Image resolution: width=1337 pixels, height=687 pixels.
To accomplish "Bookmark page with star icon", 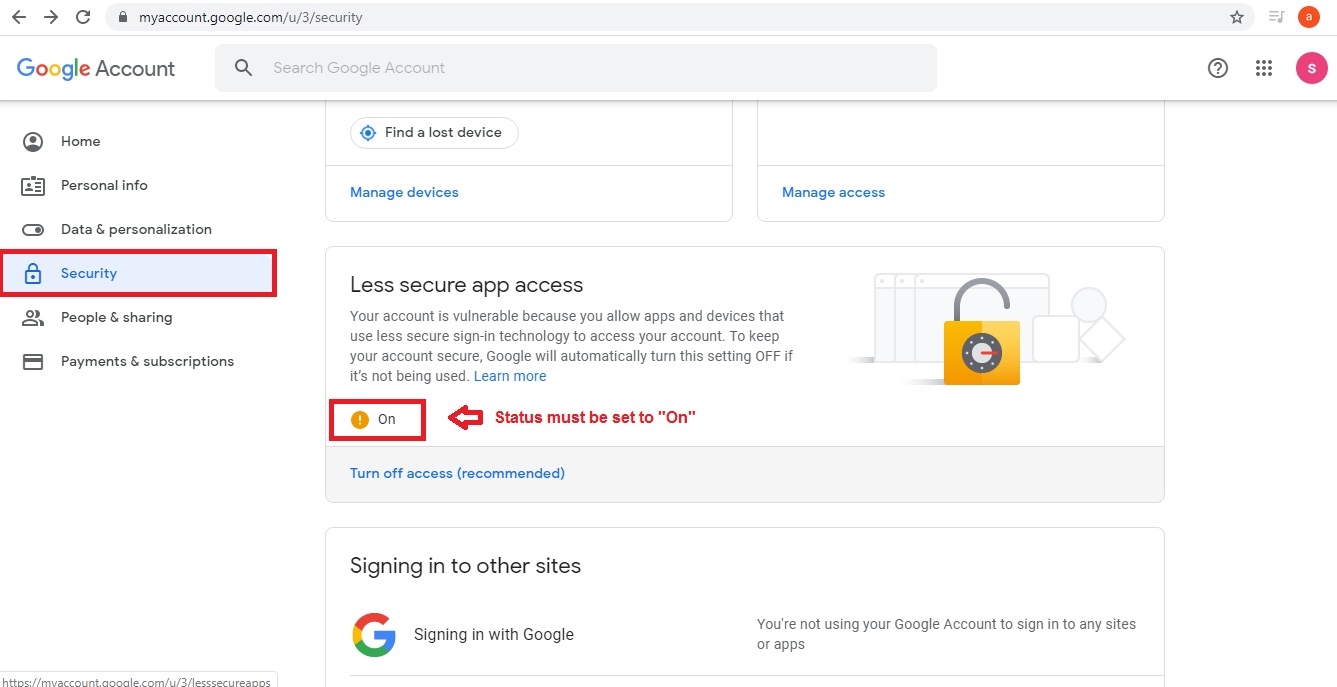I will pos(1237,17).
